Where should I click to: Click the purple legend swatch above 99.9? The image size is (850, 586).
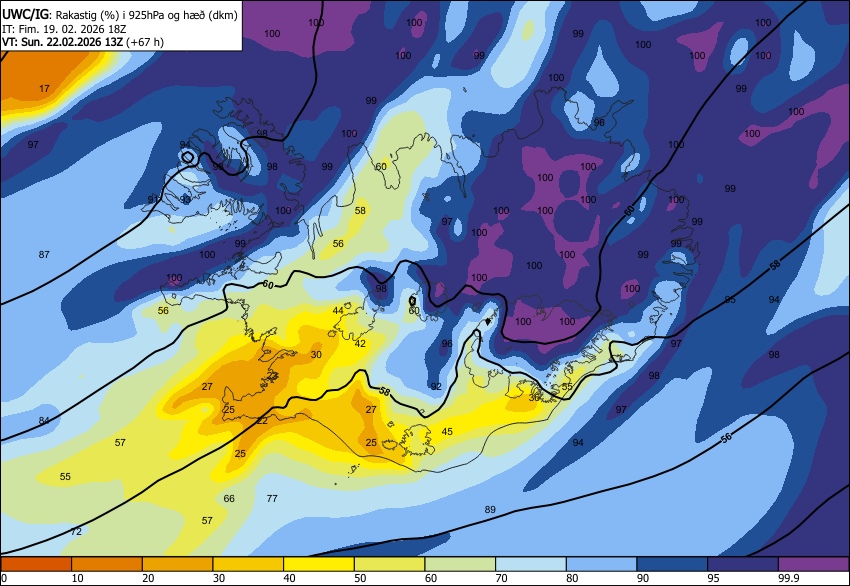(x=814, y=564)
